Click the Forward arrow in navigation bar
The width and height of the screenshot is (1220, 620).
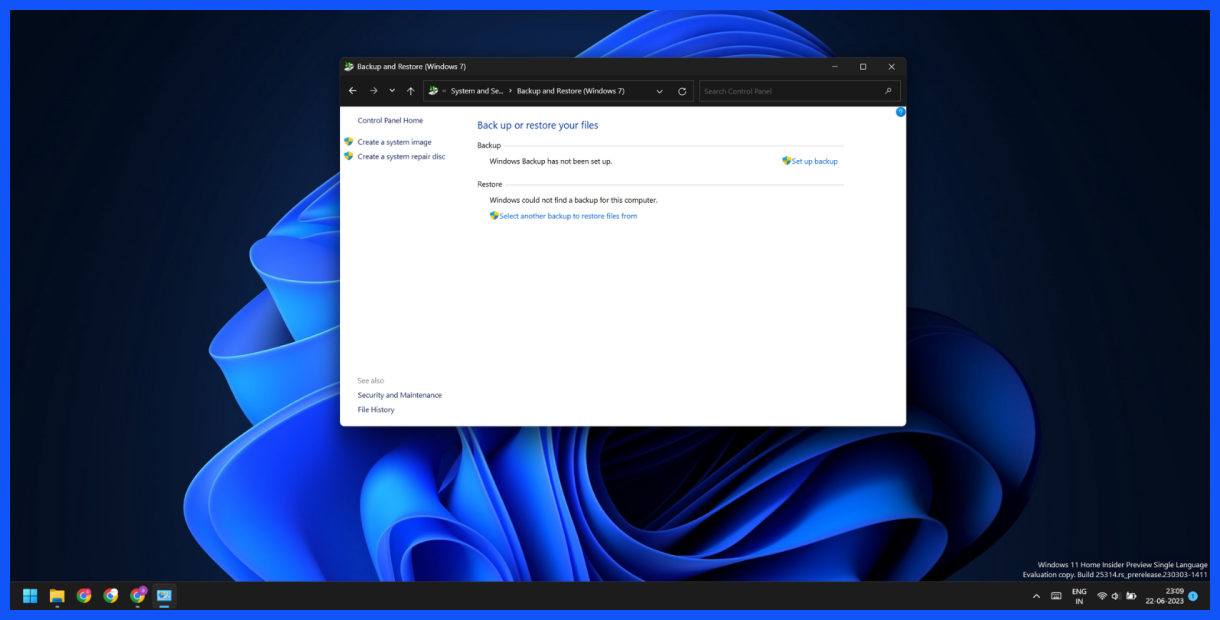click(x=373, y=91)
